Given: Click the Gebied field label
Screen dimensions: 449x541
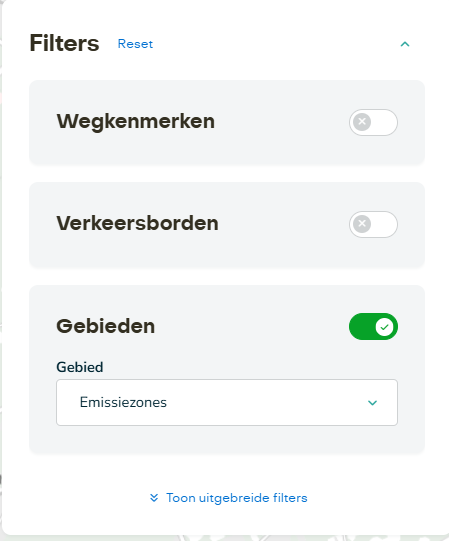Looking at the screenshot, I should [x=80, y=367].
